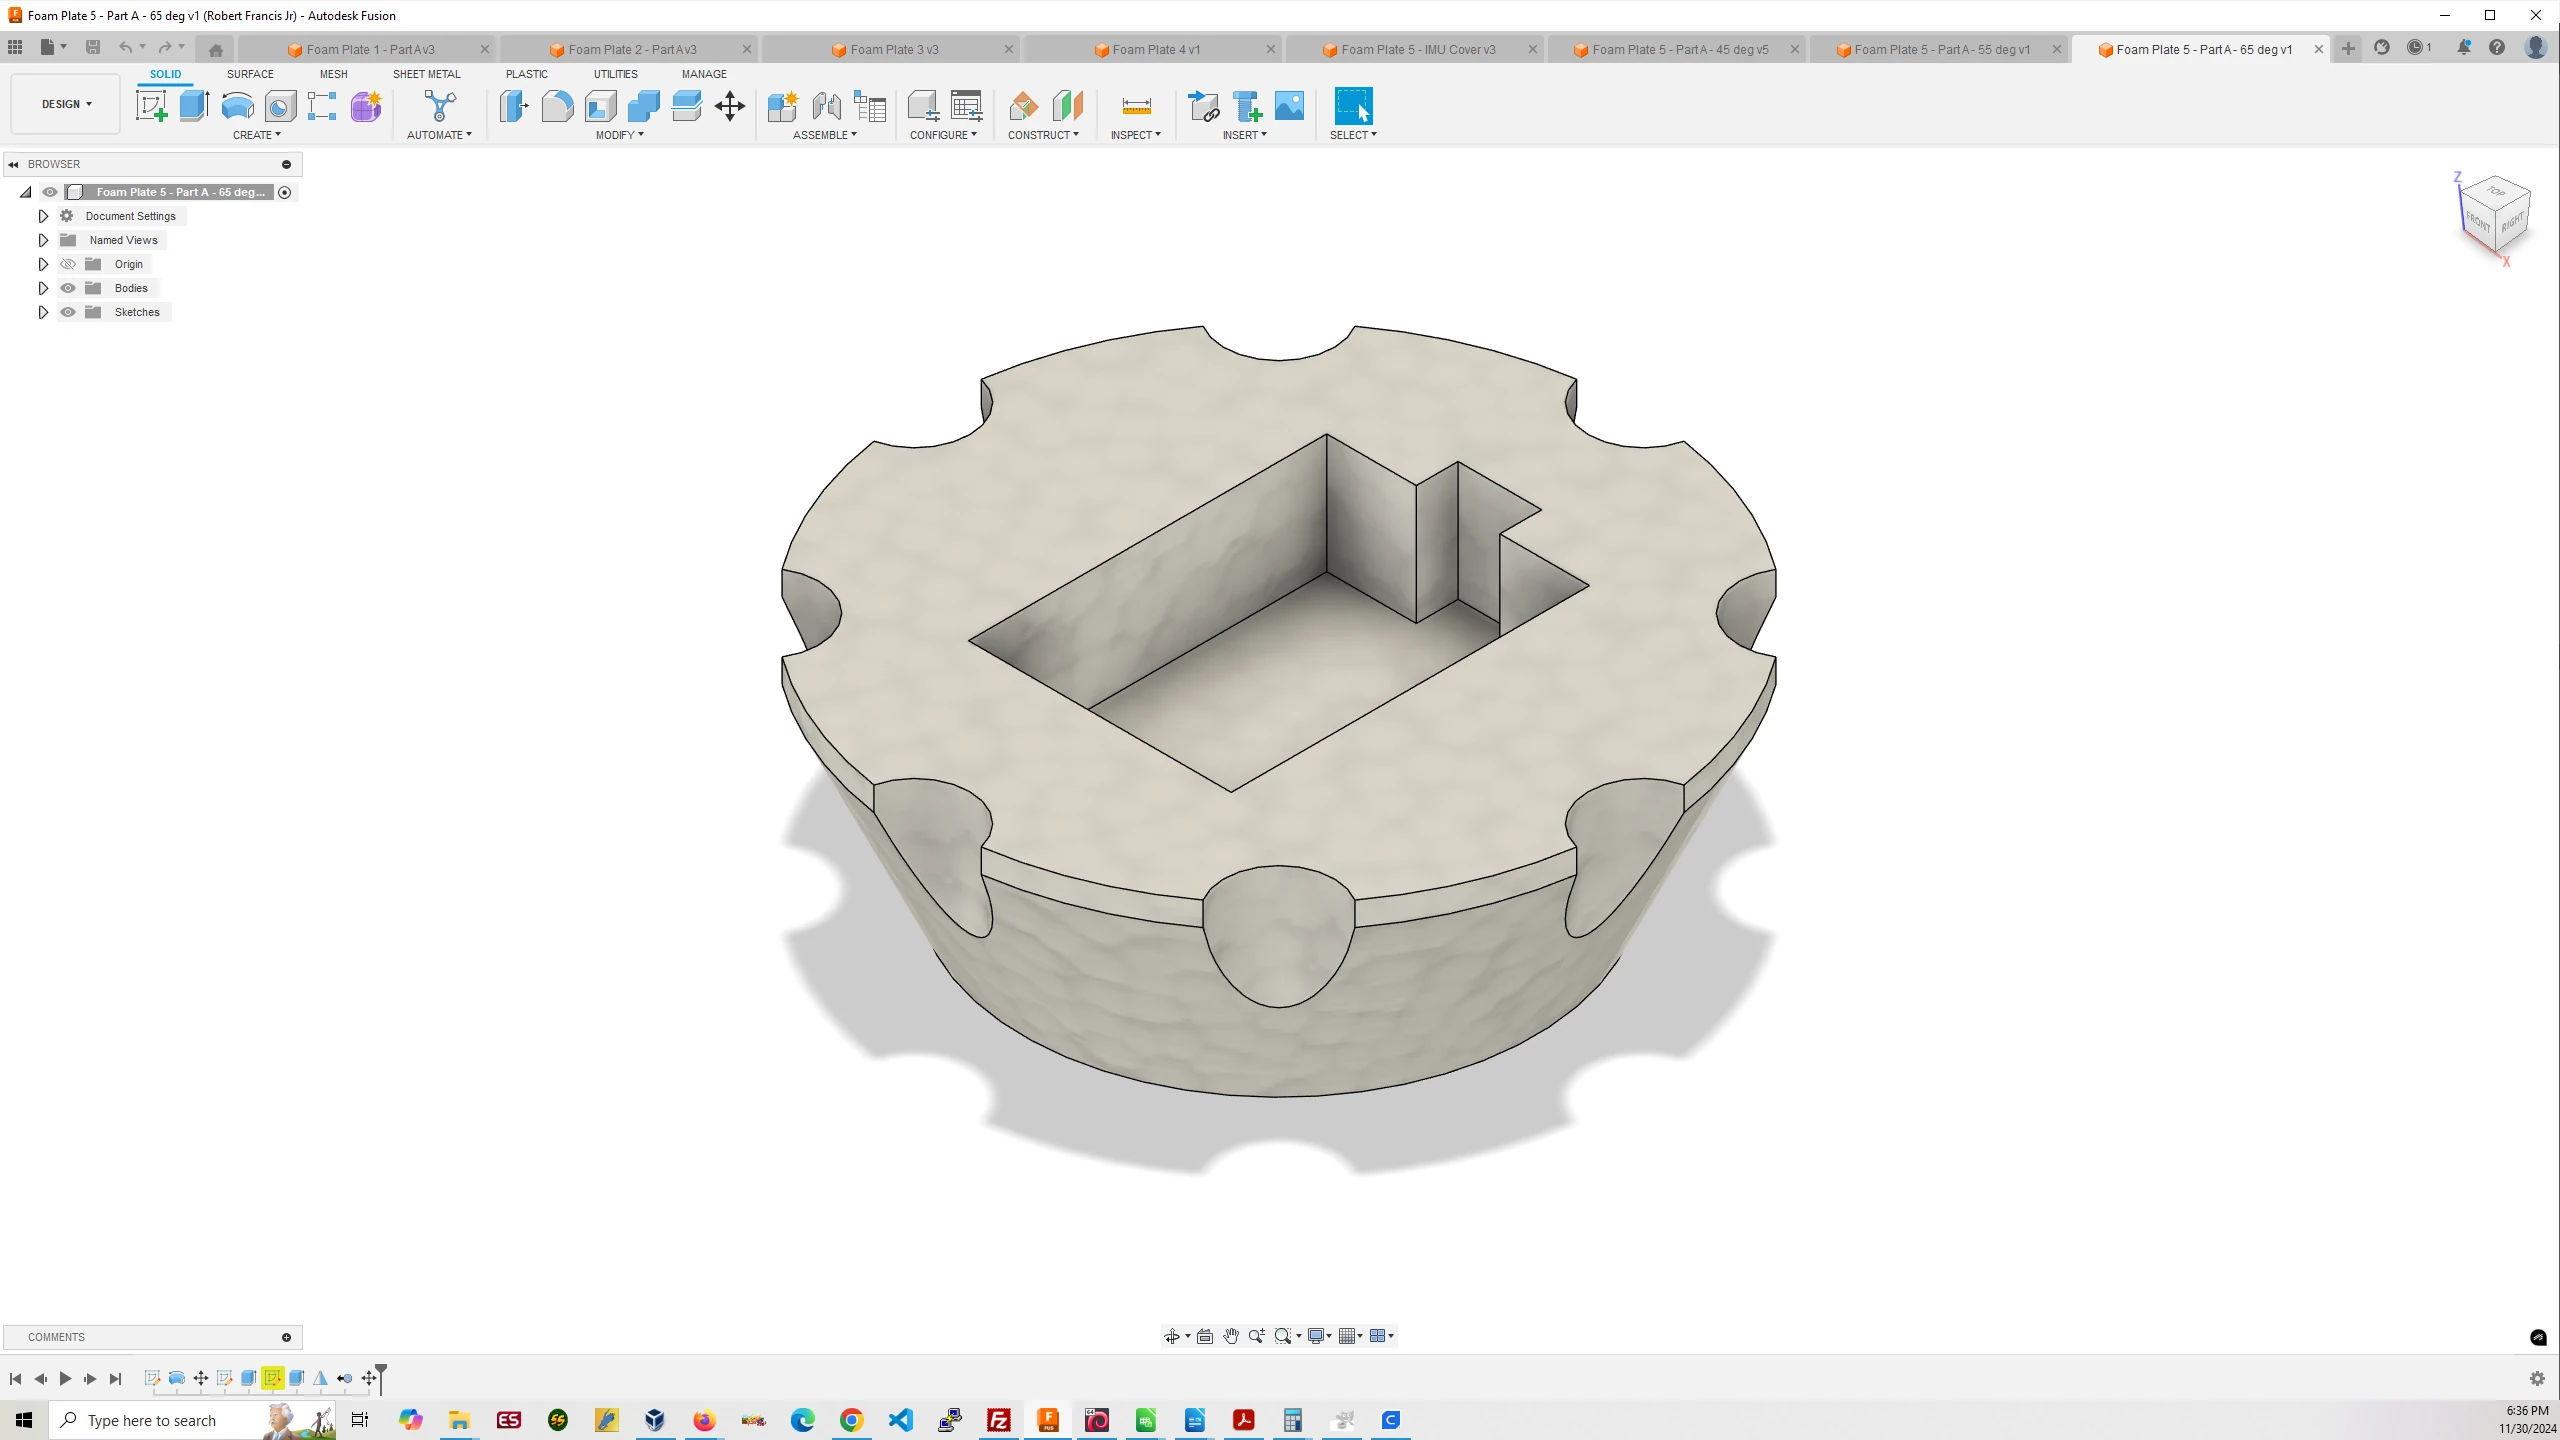Switch to the SURFACE tab
This screenshot has width=2560, height=1440.
pyautogui.click(x=250, y=74)
